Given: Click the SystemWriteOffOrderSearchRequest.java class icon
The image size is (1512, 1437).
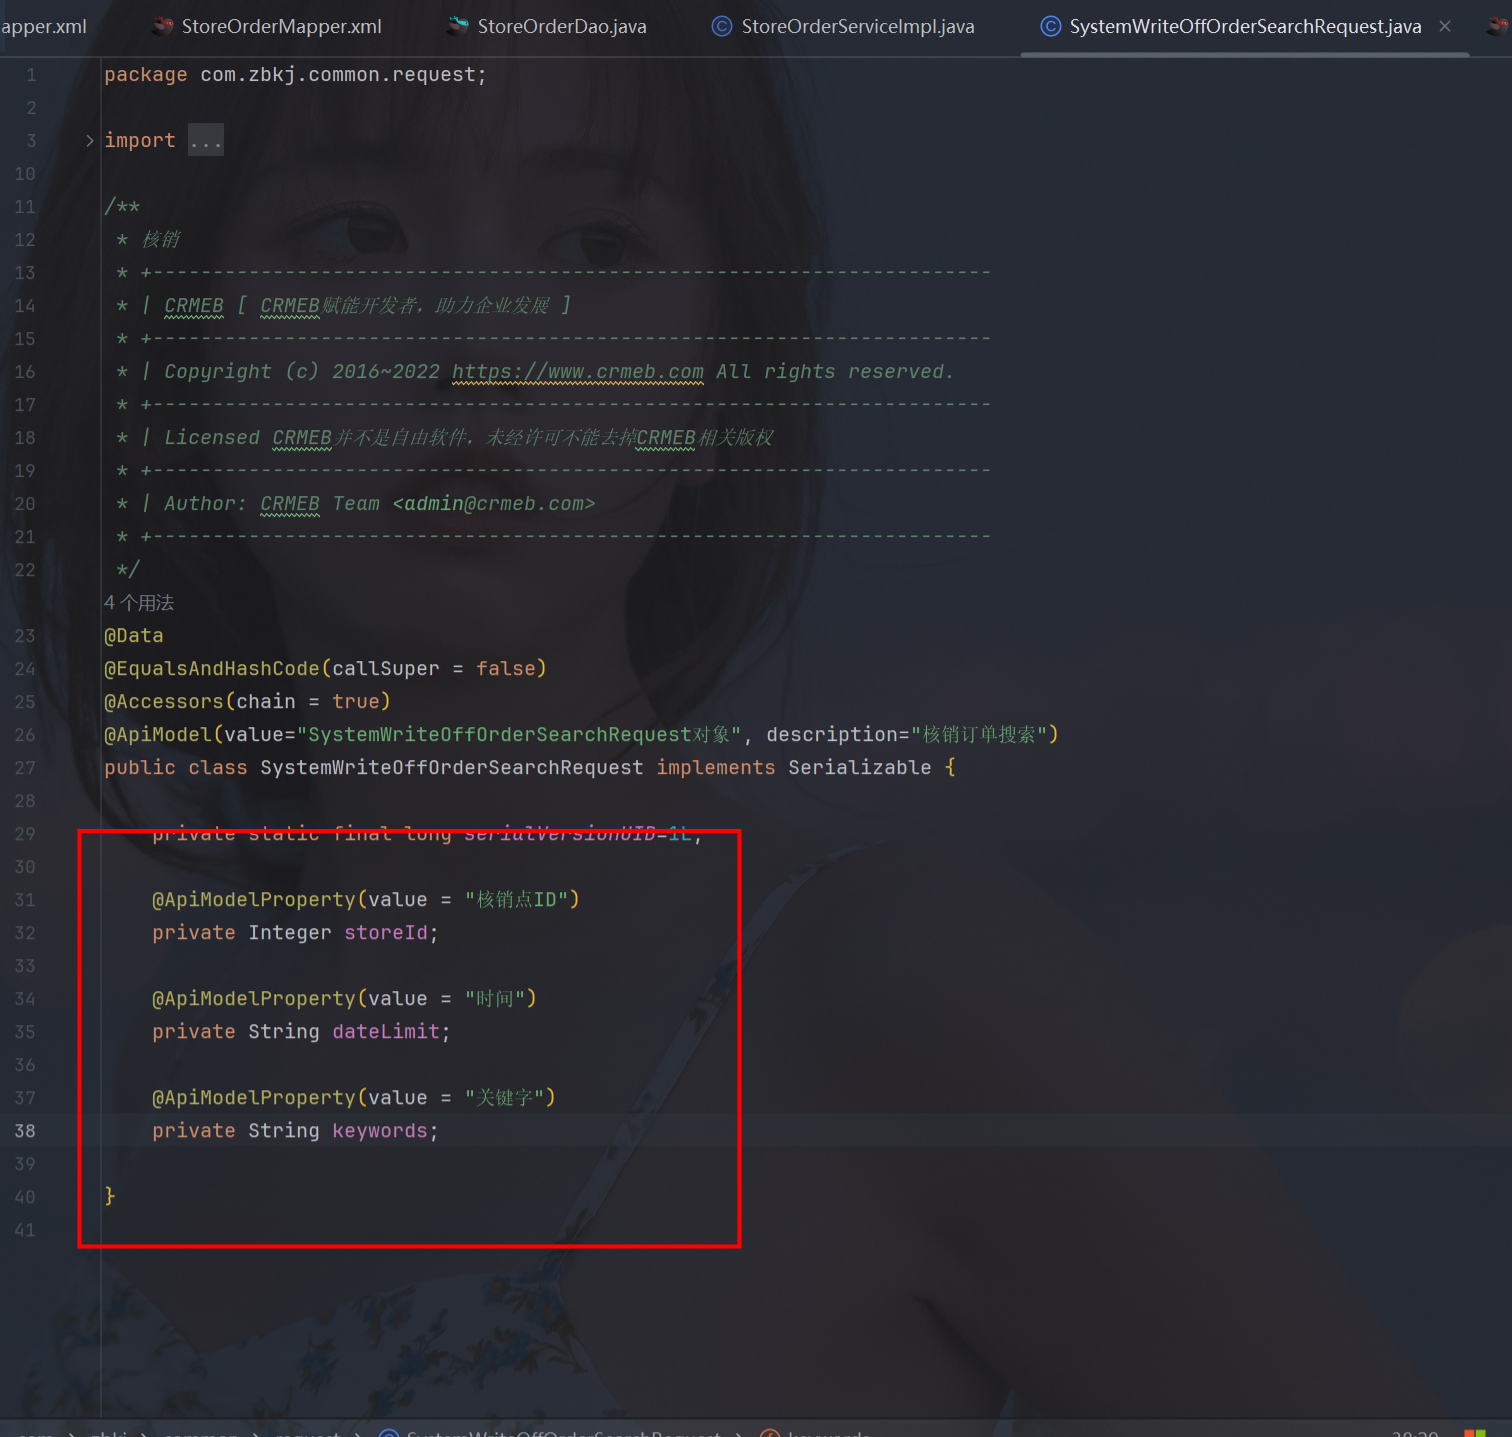Looking at the screenshot, I should (1050, 27).
